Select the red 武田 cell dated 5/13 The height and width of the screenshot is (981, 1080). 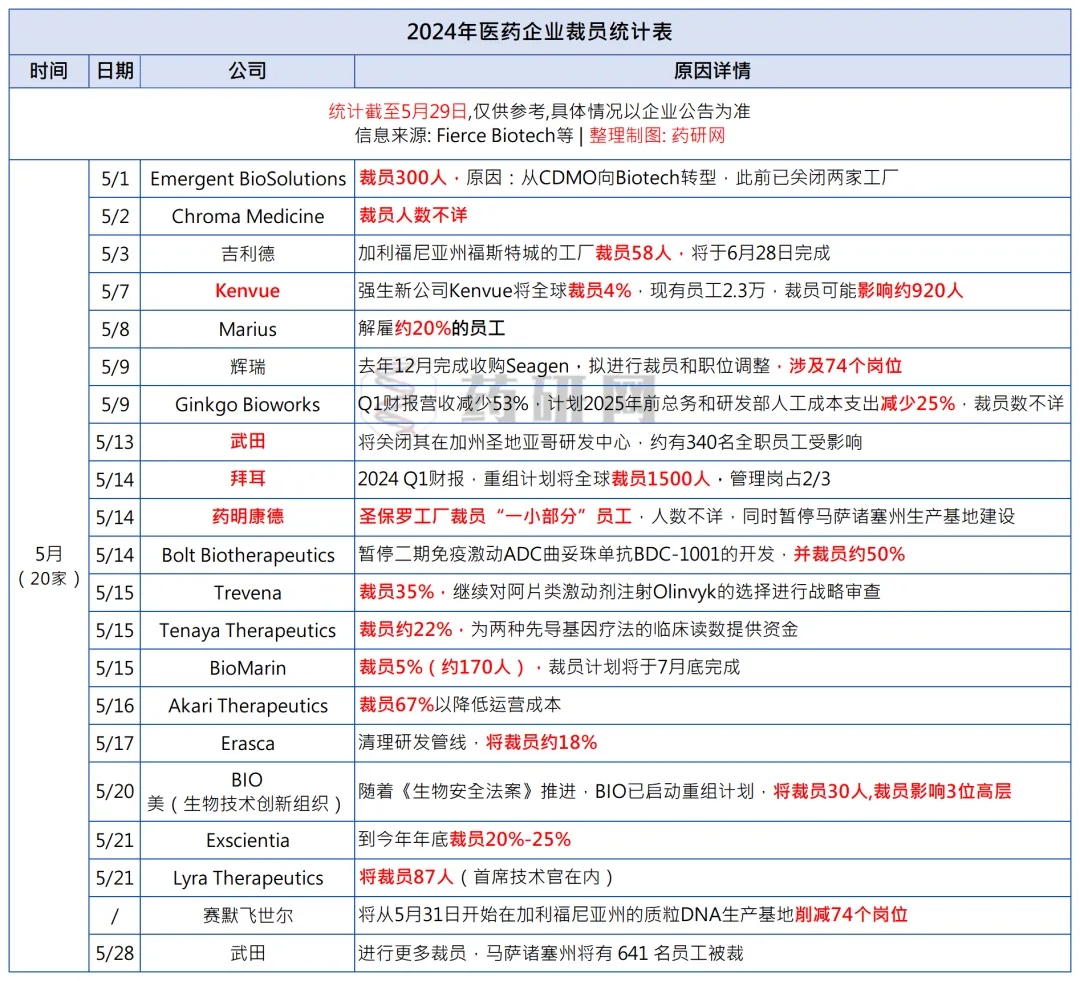tap(247, 442)
